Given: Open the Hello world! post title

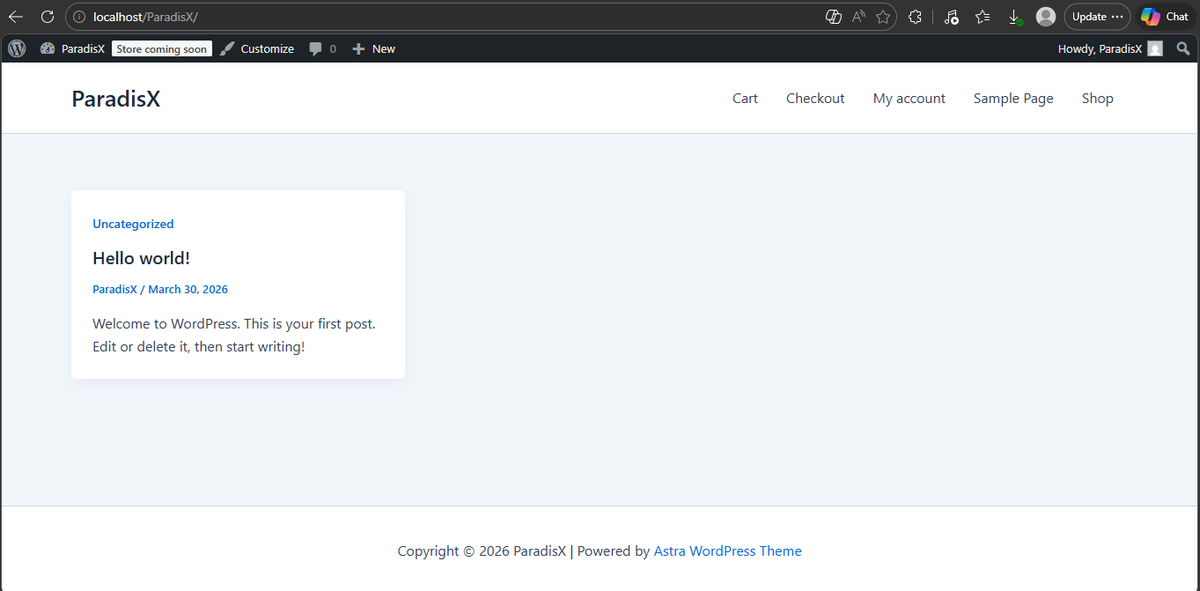Looking at the screenshot, I should (x=141, y=258).
